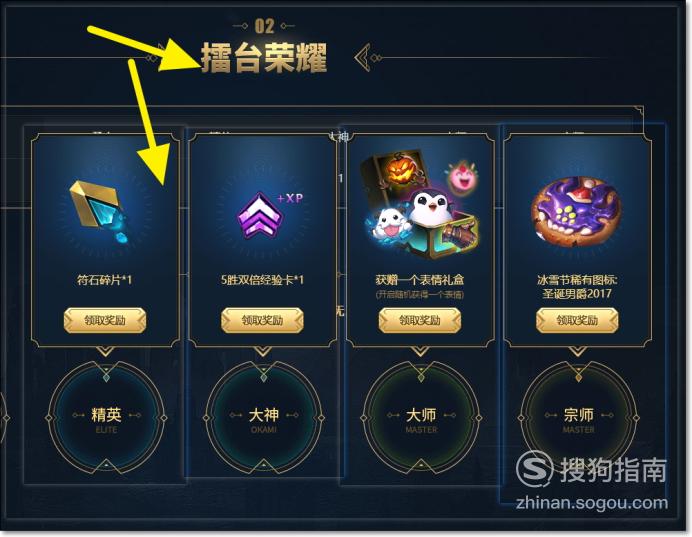Claim the 符石碎片*1 reward
692x537 pixels.
click(105, 320)
